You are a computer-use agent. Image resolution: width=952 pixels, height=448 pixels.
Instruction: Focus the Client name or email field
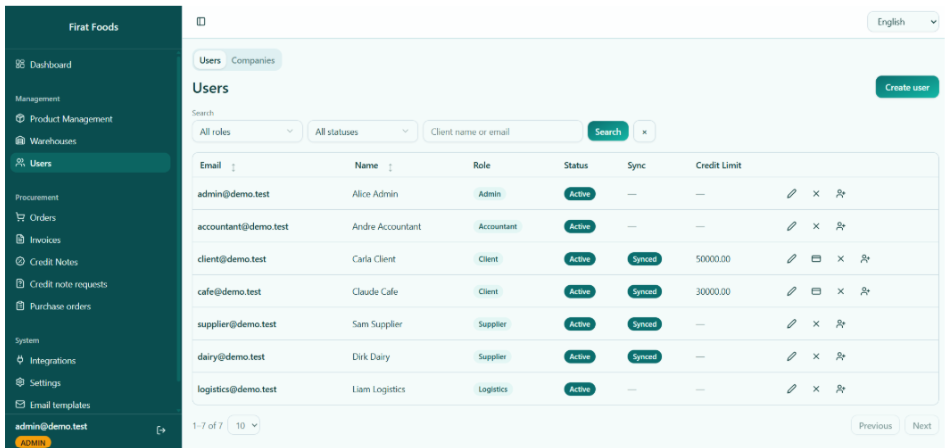pyautogui.click(x=503, y=132)
